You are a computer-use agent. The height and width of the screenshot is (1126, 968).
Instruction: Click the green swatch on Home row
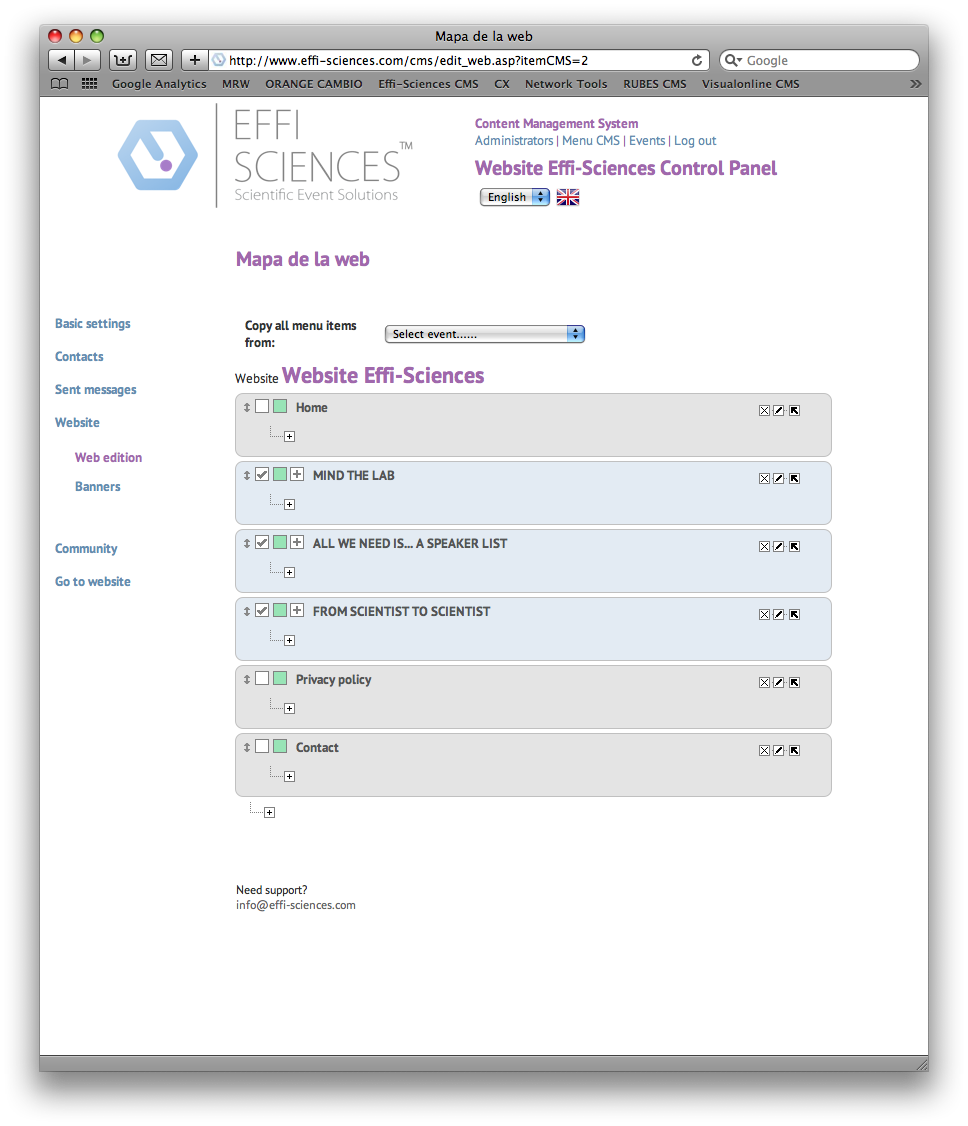pos(280,406)
